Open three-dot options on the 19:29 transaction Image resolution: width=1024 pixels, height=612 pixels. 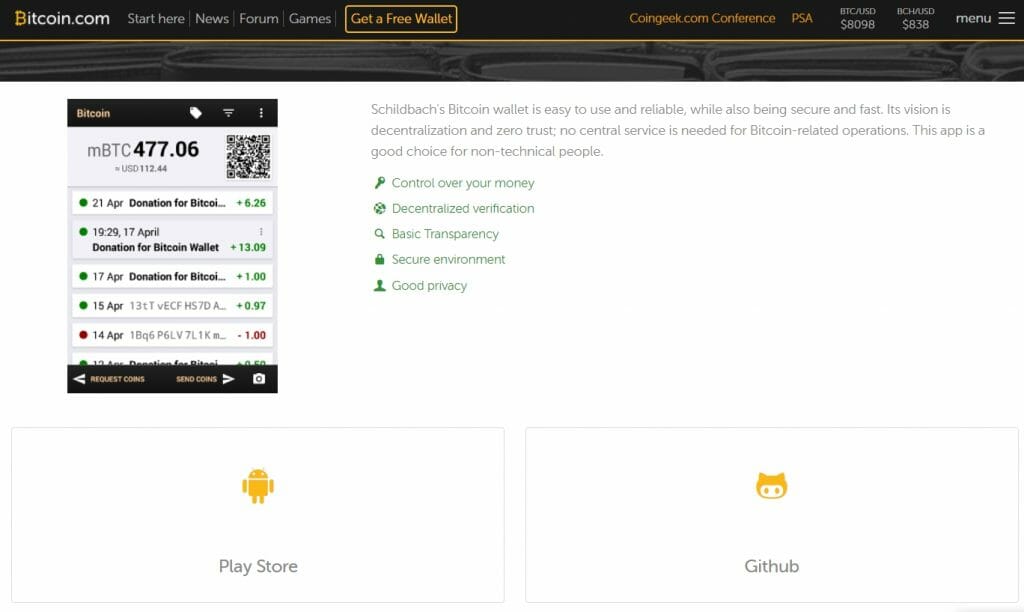pyautogui.click(x=261, y=232)
